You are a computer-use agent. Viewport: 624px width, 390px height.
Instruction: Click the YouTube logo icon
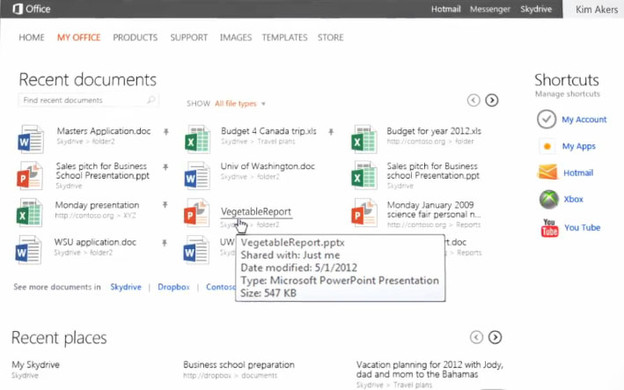coord(549,228)
